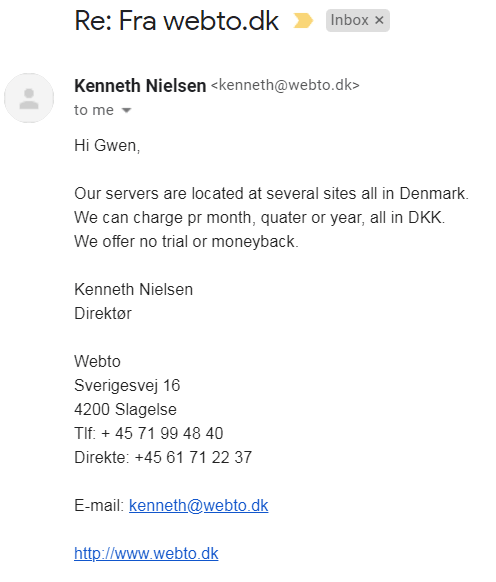Click the Sverigesvej 16 address line
This screenshot has height=582, width=496.
point(127,385)
